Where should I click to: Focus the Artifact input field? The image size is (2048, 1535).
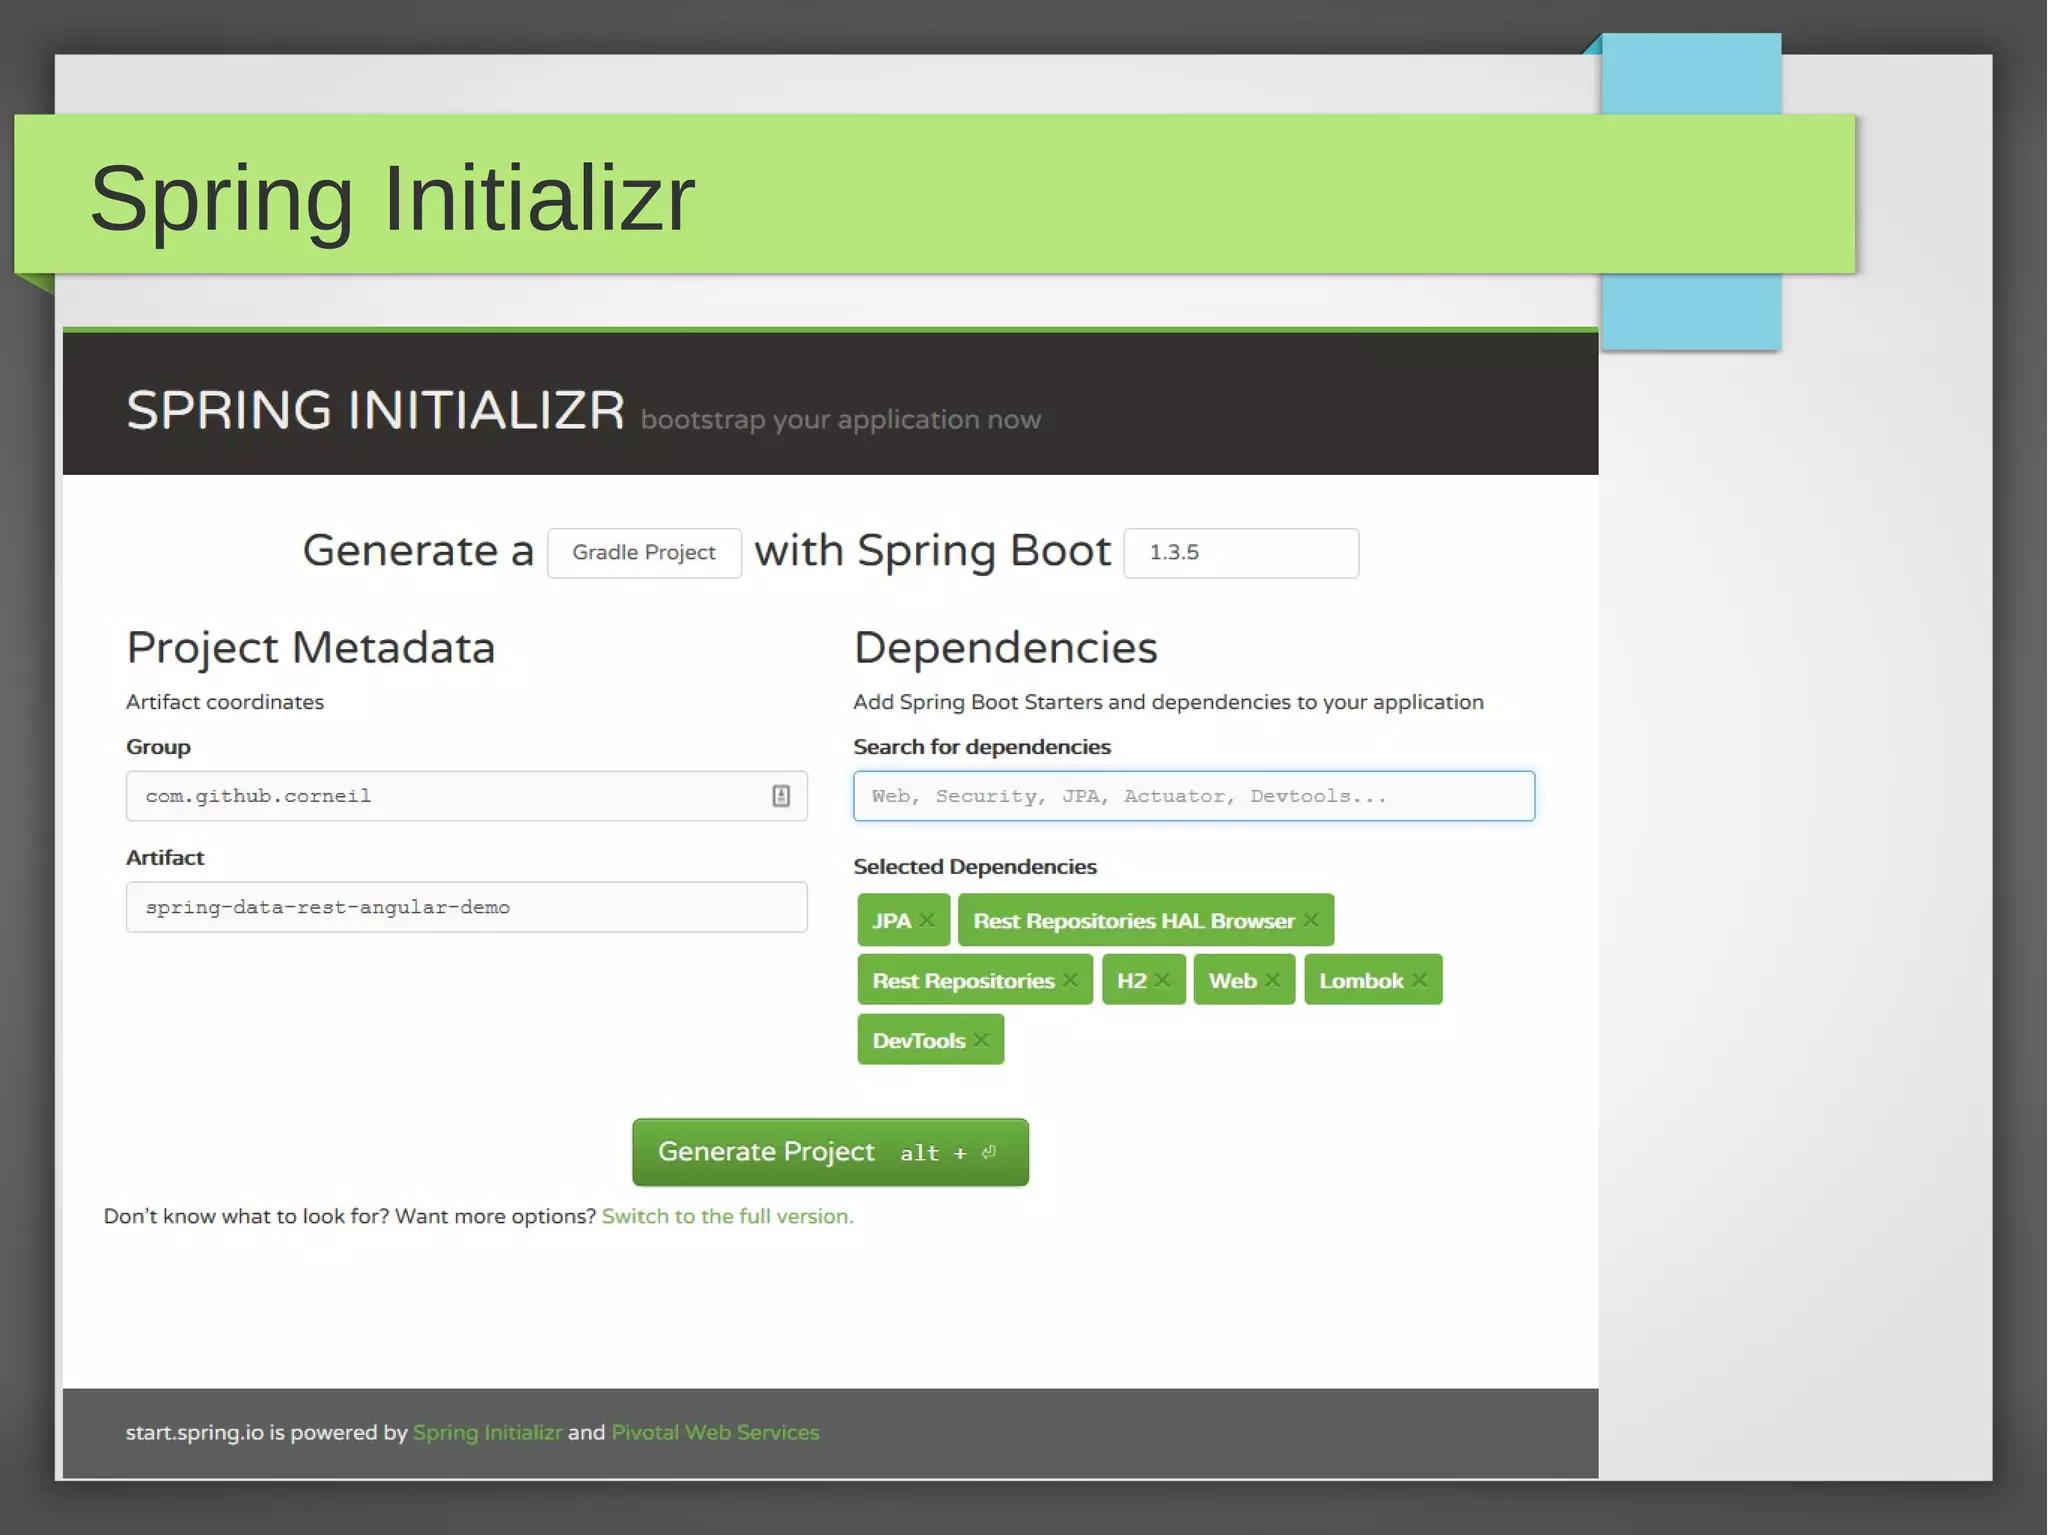(466, 907)
